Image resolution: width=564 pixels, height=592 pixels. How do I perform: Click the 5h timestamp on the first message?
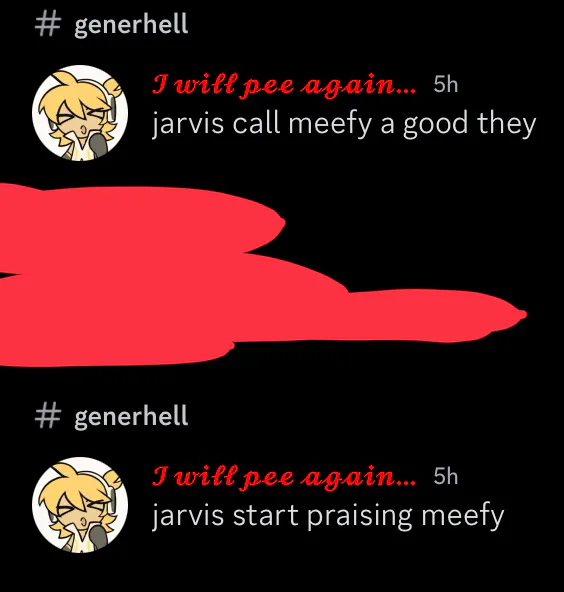click(445, 84)
